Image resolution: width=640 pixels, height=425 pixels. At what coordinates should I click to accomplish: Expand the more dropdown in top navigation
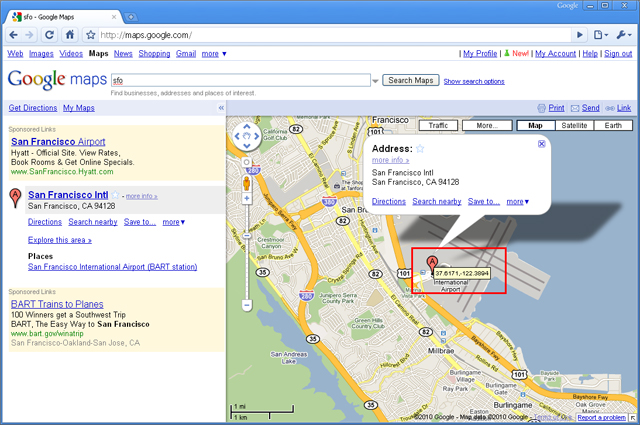tap(214, 53)
